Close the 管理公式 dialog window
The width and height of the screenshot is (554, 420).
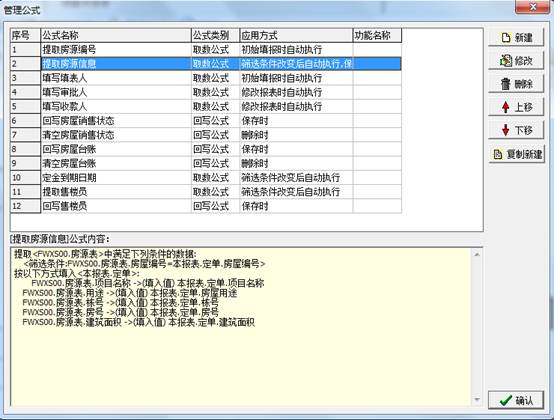pyautogui.click(x=534, y=7)
